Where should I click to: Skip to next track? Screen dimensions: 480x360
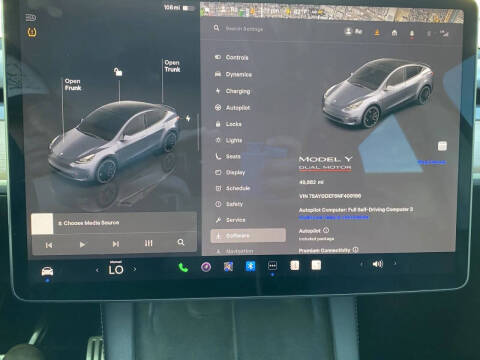point(115,244)
